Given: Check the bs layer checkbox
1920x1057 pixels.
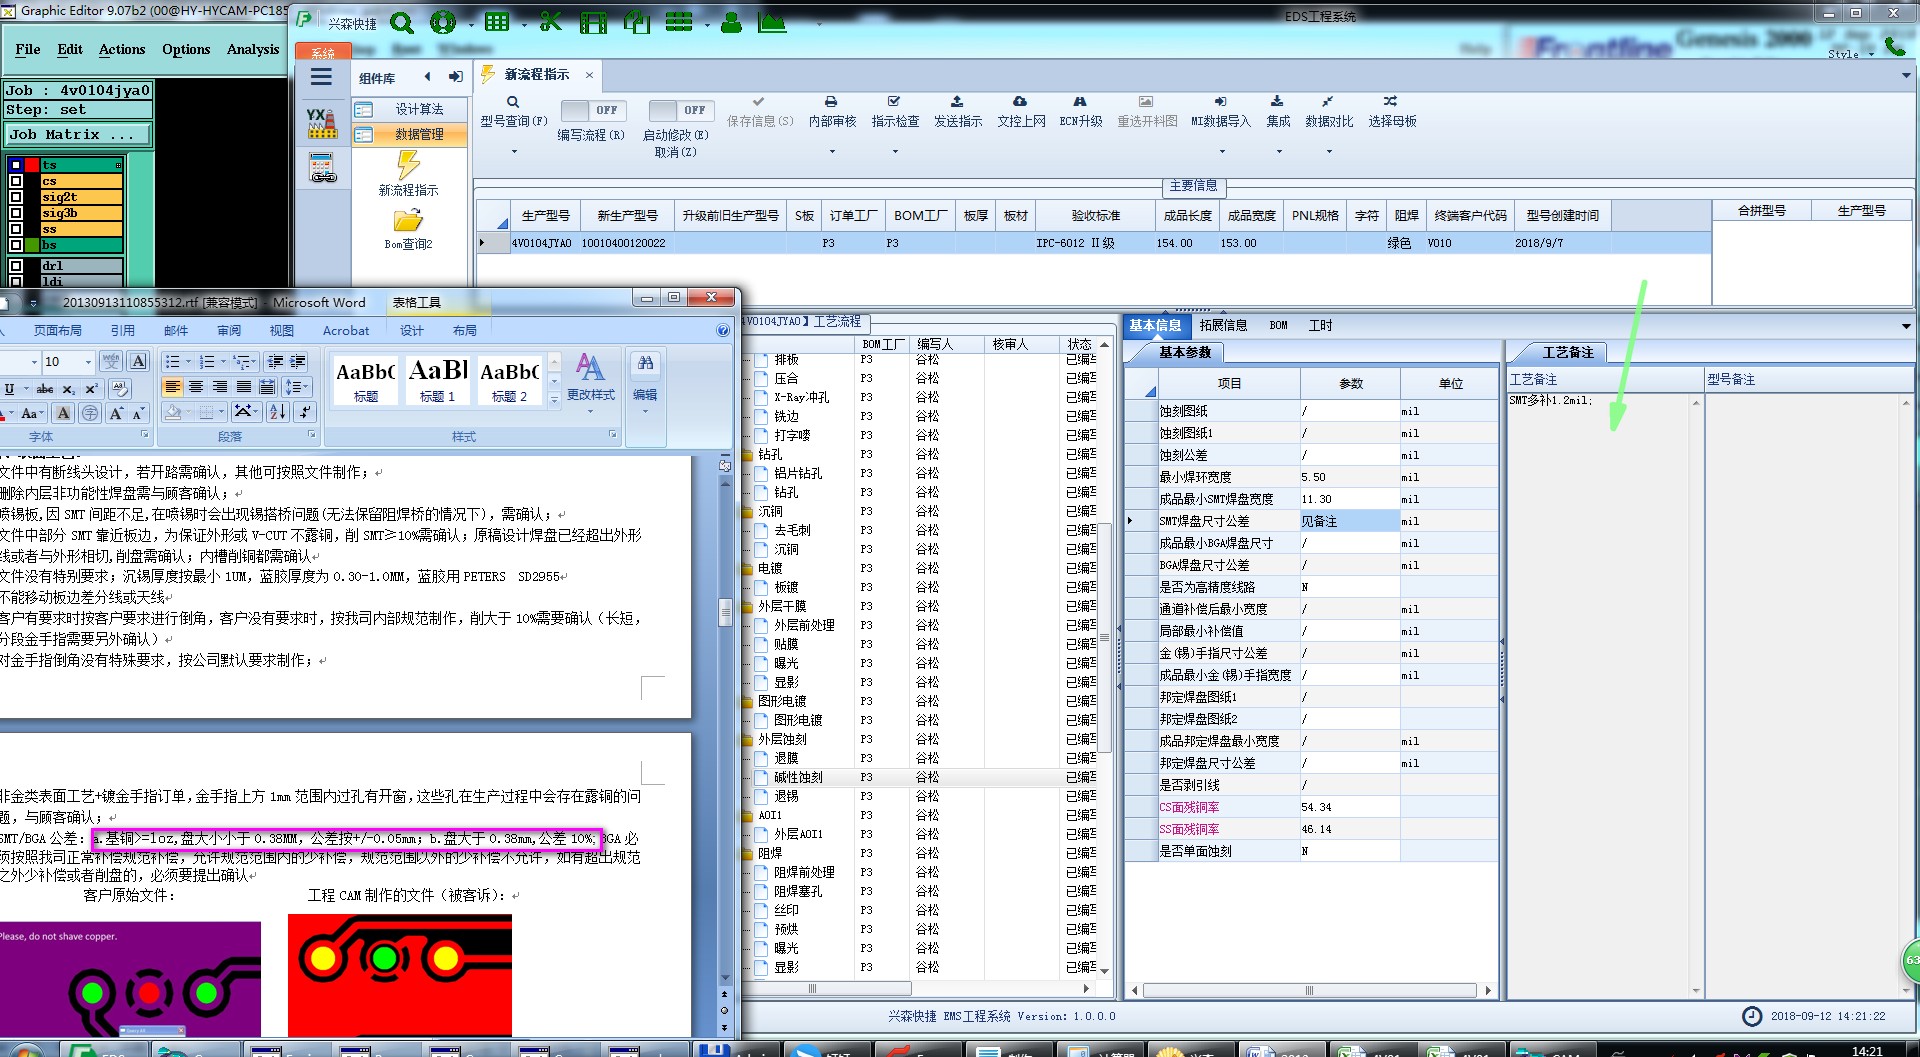Looking at the screenshot, I should point(16,245).
